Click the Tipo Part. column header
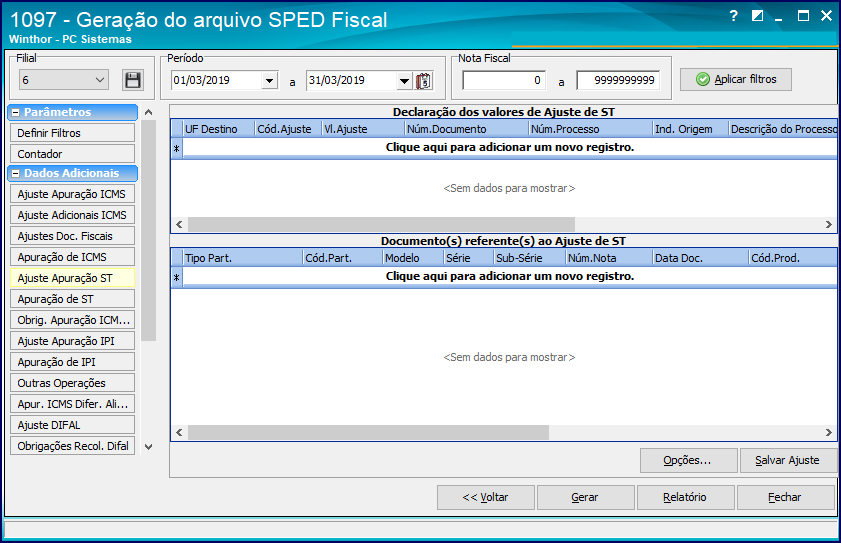The height and width of the screenshot is (543, 841). [x=243, y=258]
